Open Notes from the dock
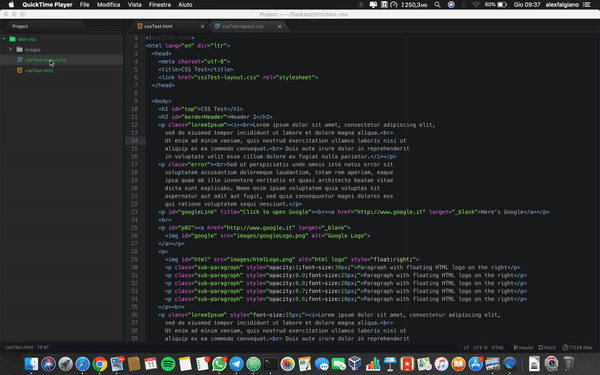The height and width of the screenshot is (375, 600). pos(185,364)
